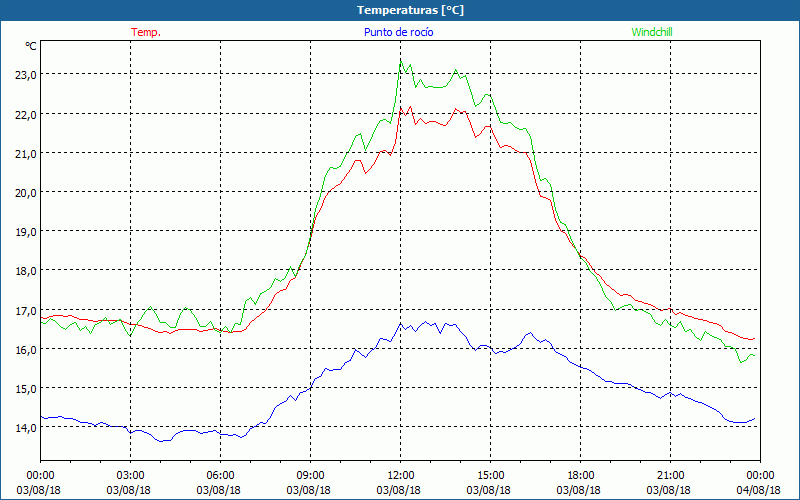The image size is (800, 500).
Task: Click the '°C' unit label on the axis
Action: [31, 46]
